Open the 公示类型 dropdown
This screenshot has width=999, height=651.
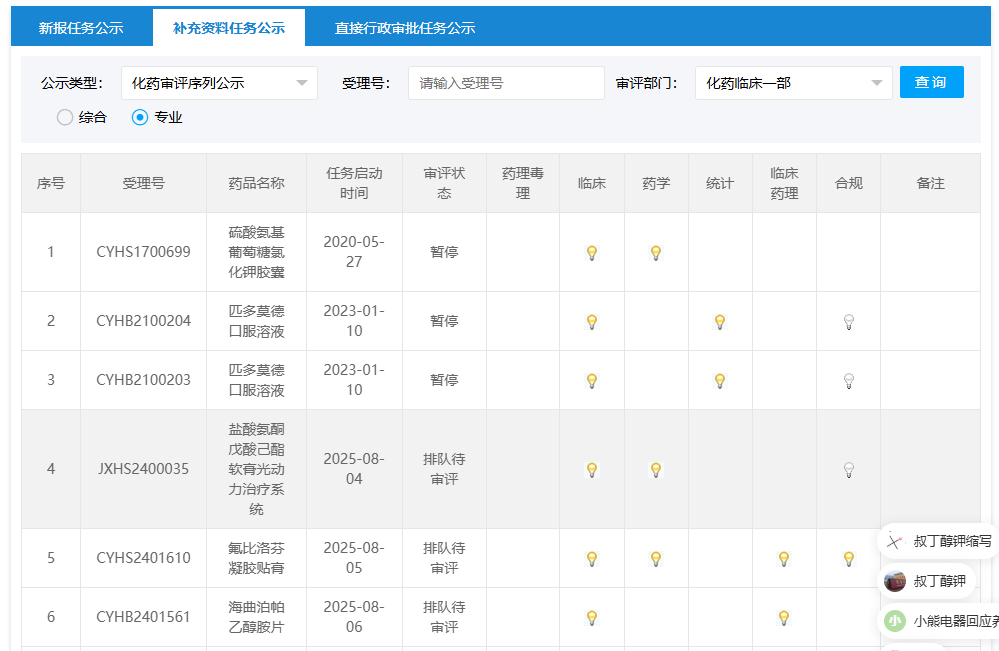coord(219,83)
